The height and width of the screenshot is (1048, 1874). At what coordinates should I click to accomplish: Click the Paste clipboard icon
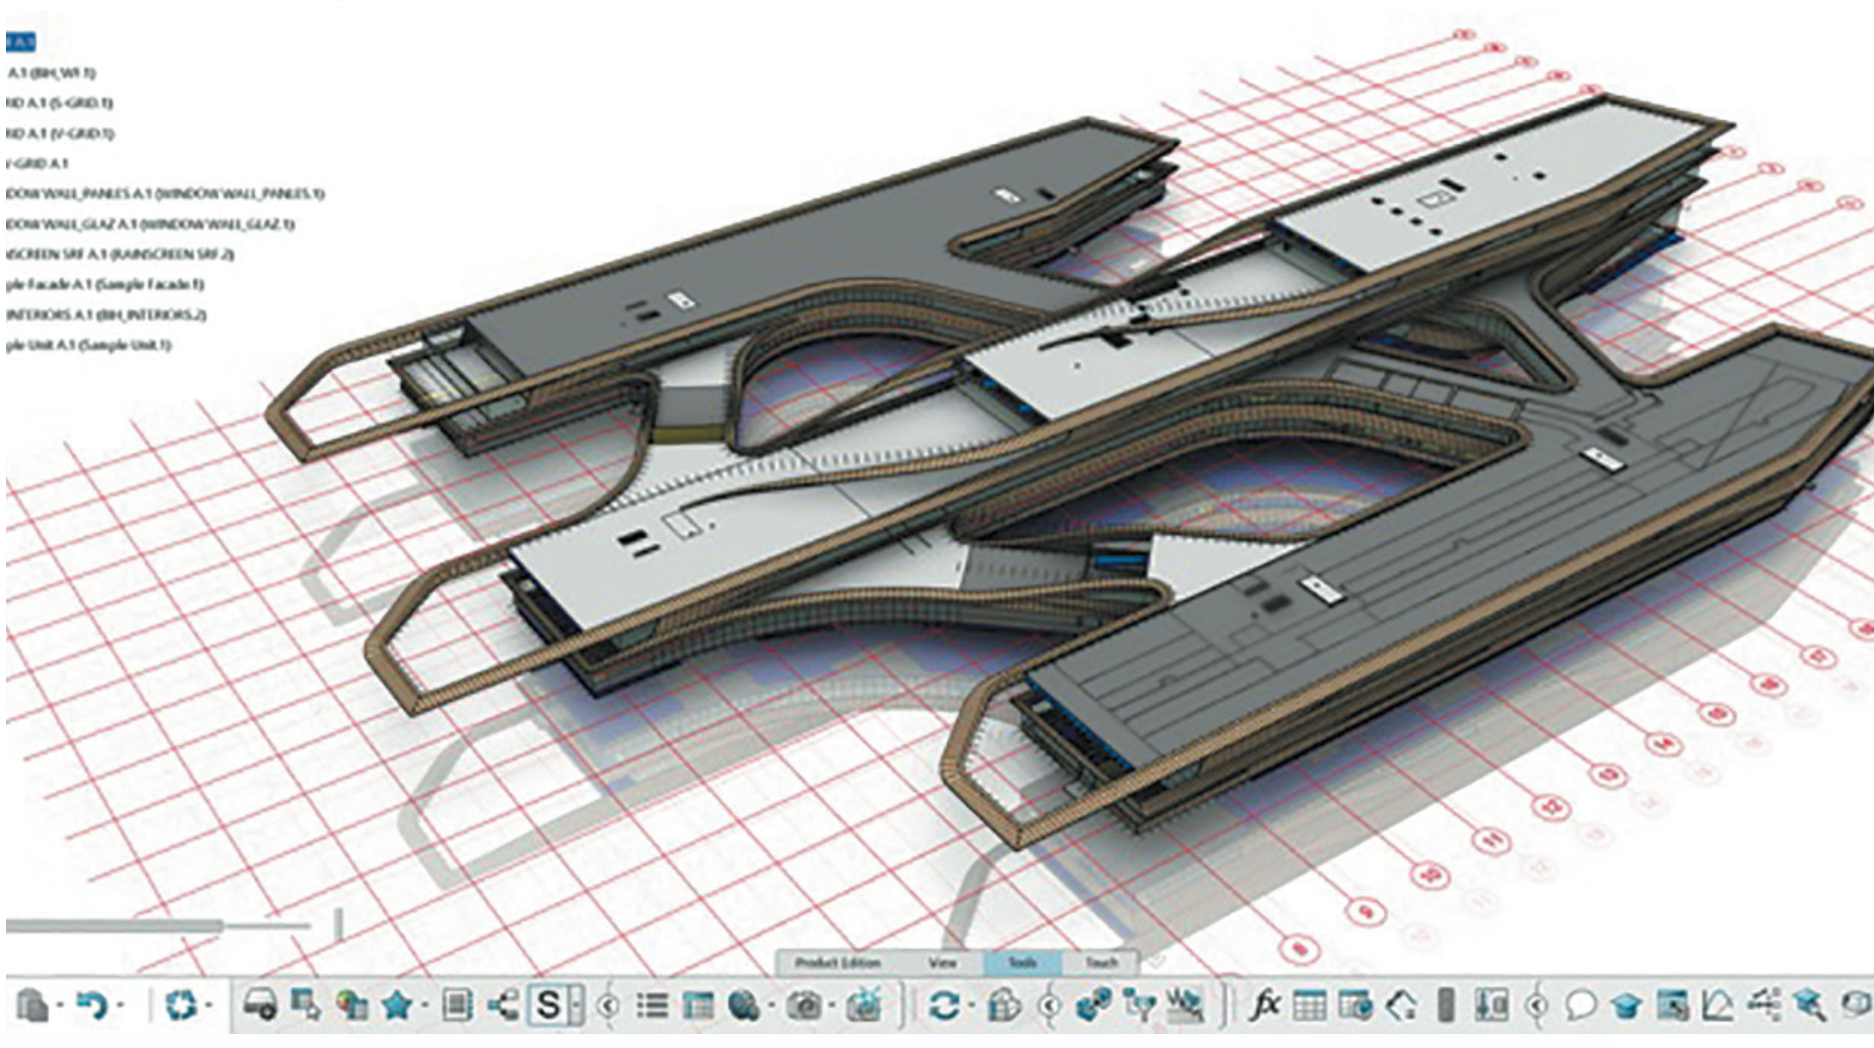click(33, 1004)
